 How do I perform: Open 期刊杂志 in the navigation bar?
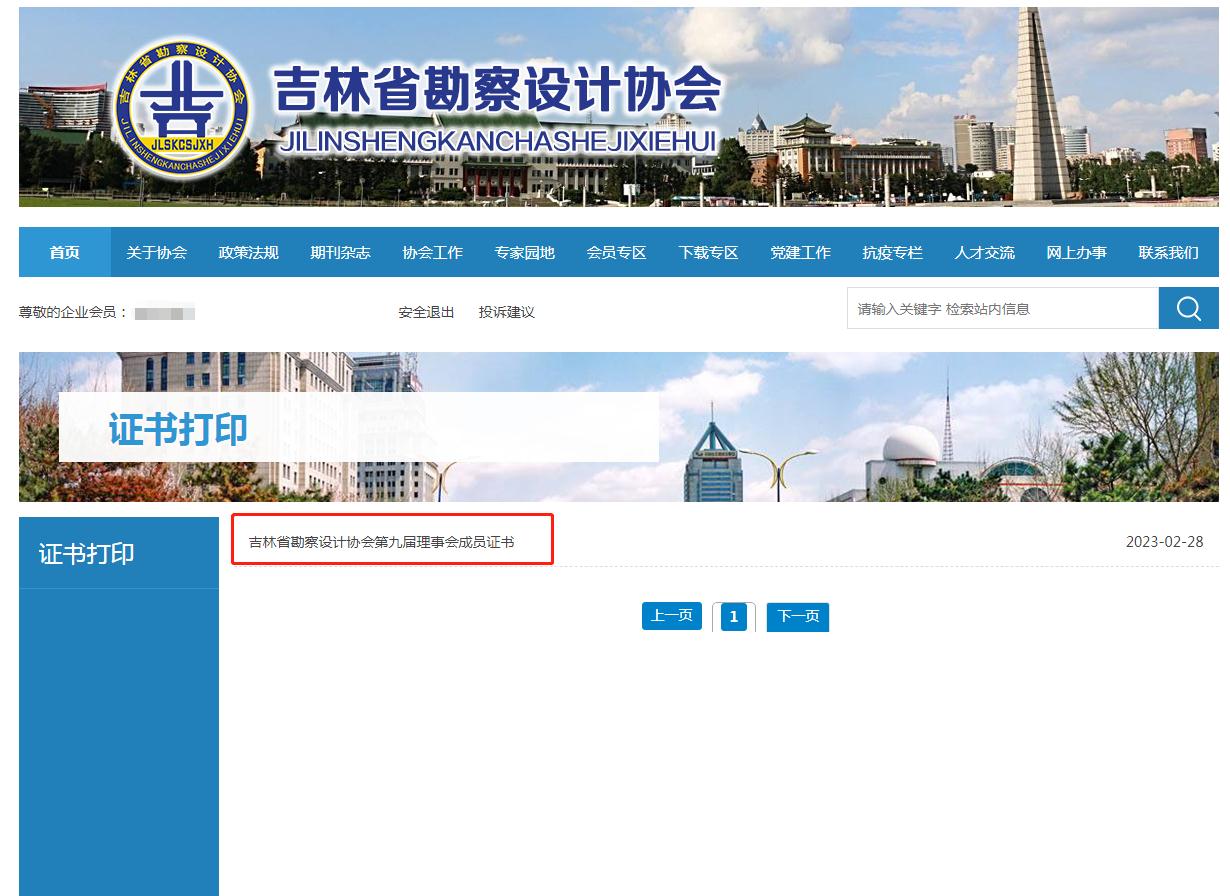point(341,252)
